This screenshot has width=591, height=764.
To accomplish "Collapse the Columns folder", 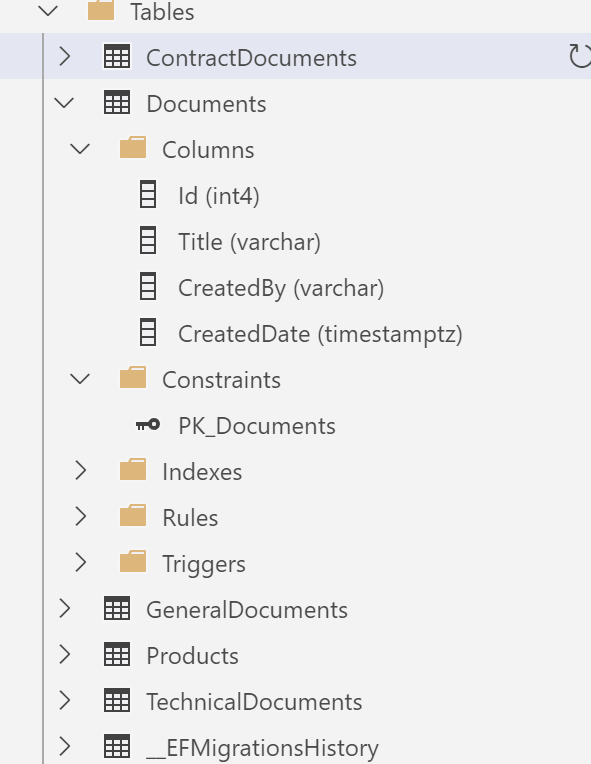I will point(80,149).
